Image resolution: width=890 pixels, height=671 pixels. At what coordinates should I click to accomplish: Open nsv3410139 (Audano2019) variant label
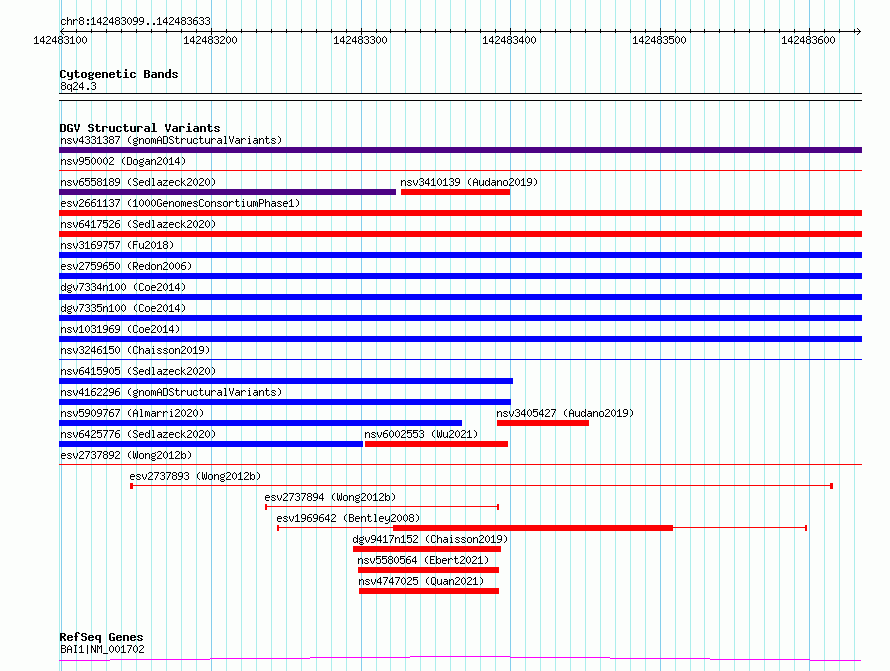[469, 182]
